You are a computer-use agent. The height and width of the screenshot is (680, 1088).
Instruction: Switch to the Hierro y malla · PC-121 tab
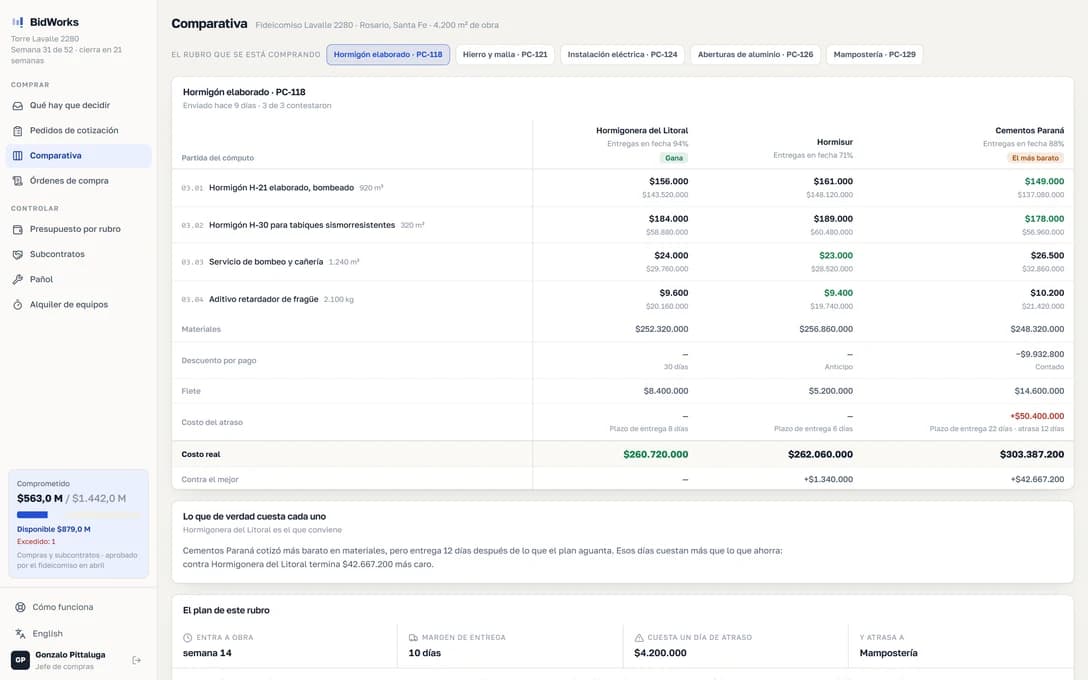[505, 55]
